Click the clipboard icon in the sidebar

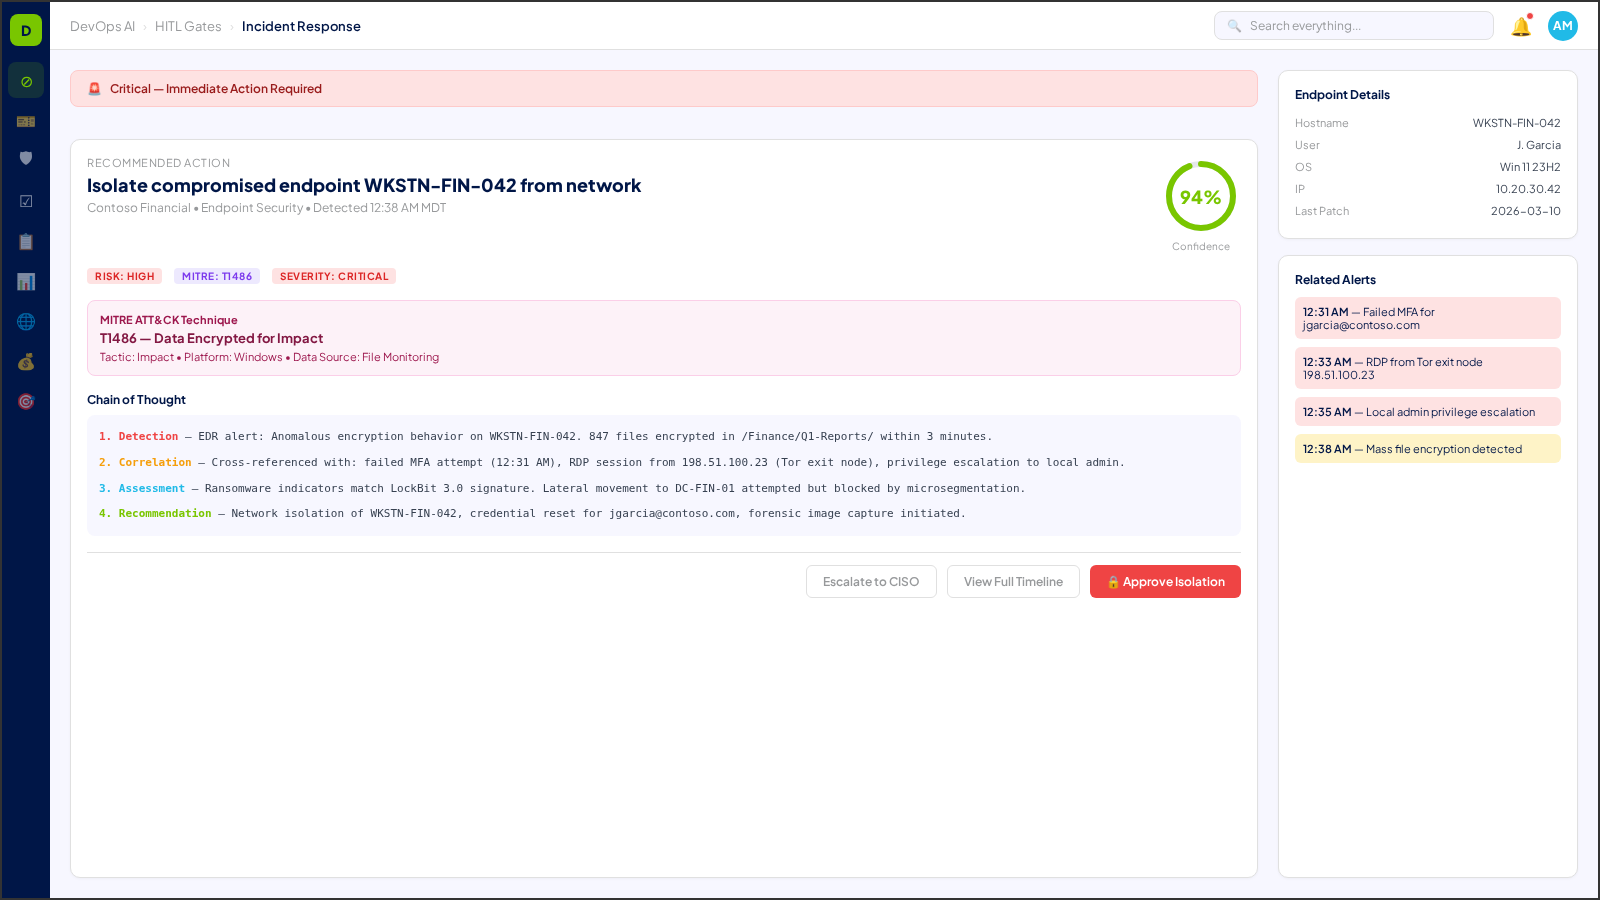point(25,241)
